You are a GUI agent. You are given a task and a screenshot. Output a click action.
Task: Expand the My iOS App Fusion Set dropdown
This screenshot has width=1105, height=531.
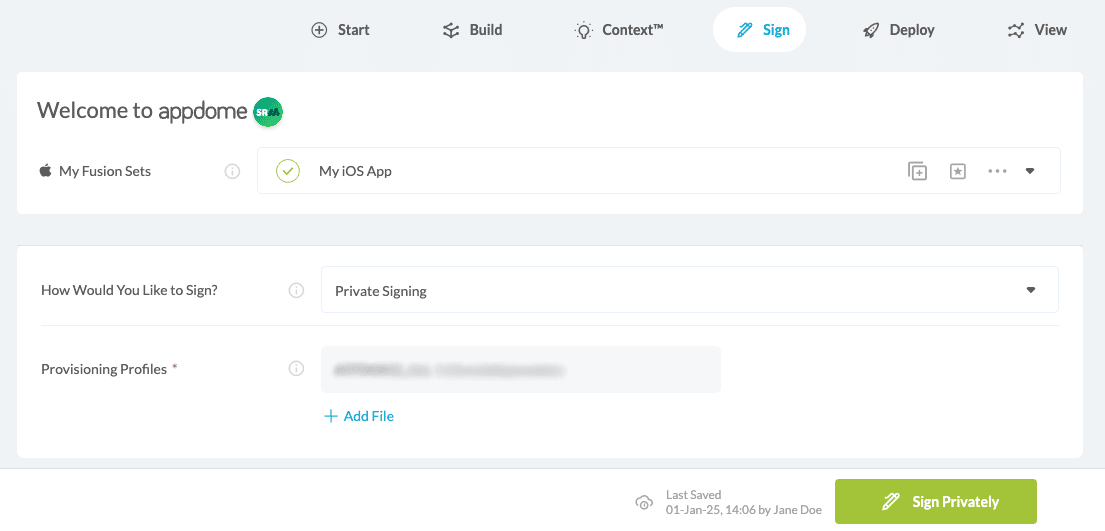coord(1030,171)
